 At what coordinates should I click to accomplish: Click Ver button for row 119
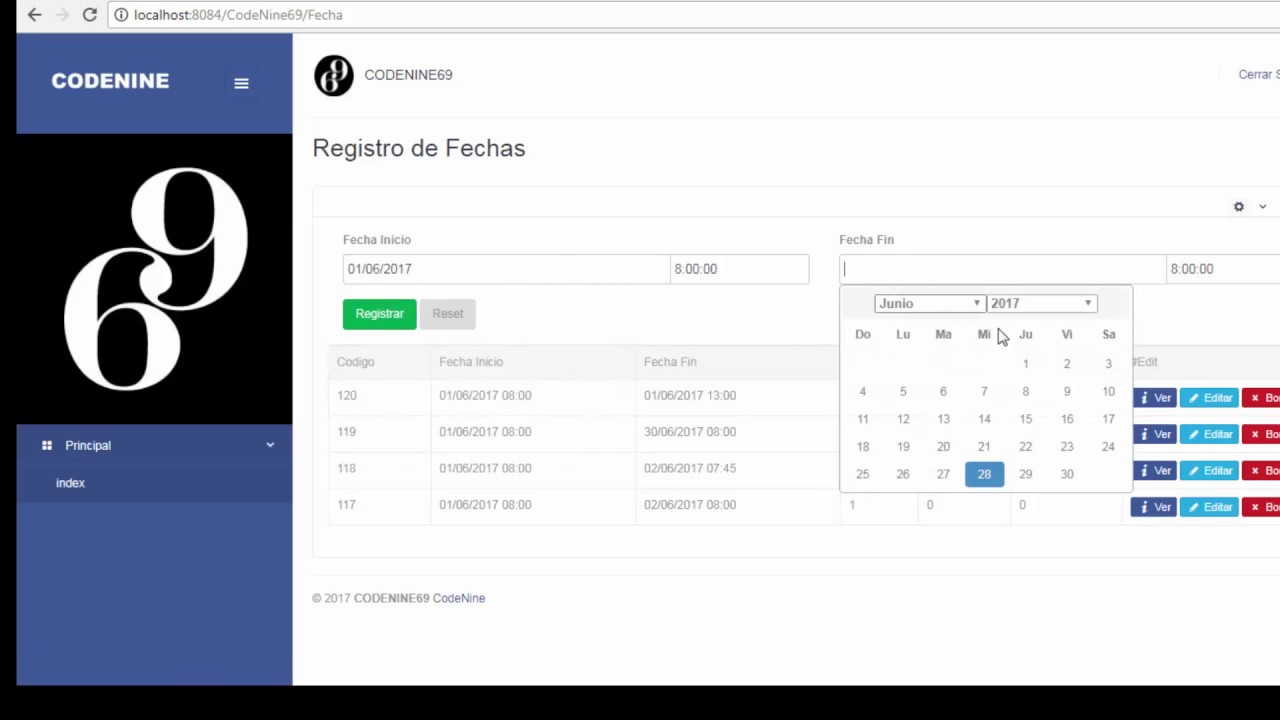(1154, 434)
